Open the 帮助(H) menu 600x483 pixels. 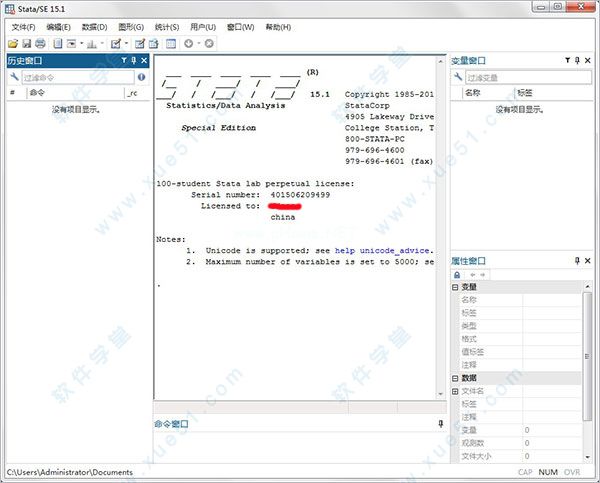[x=278, y=27]
